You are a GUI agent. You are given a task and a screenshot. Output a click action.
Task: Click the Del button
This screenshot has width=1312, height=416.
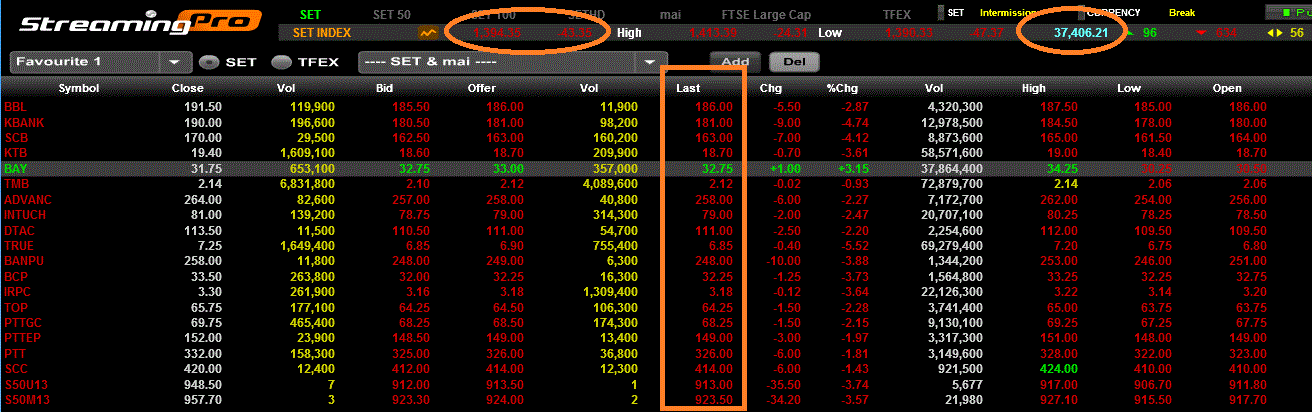tap(794, 61)
